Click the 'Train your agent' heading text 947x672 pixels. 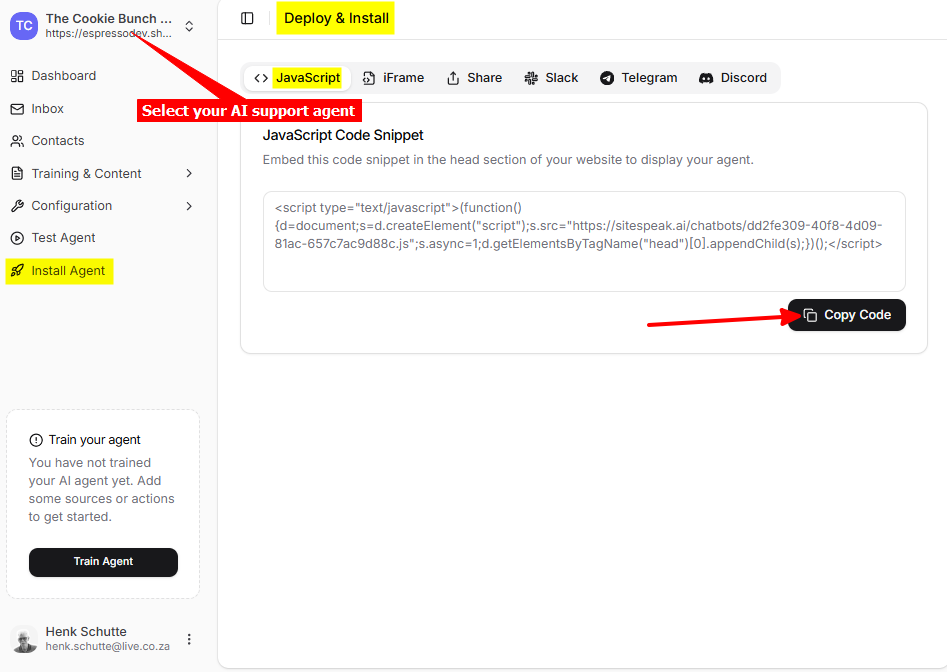pos(94,440)
